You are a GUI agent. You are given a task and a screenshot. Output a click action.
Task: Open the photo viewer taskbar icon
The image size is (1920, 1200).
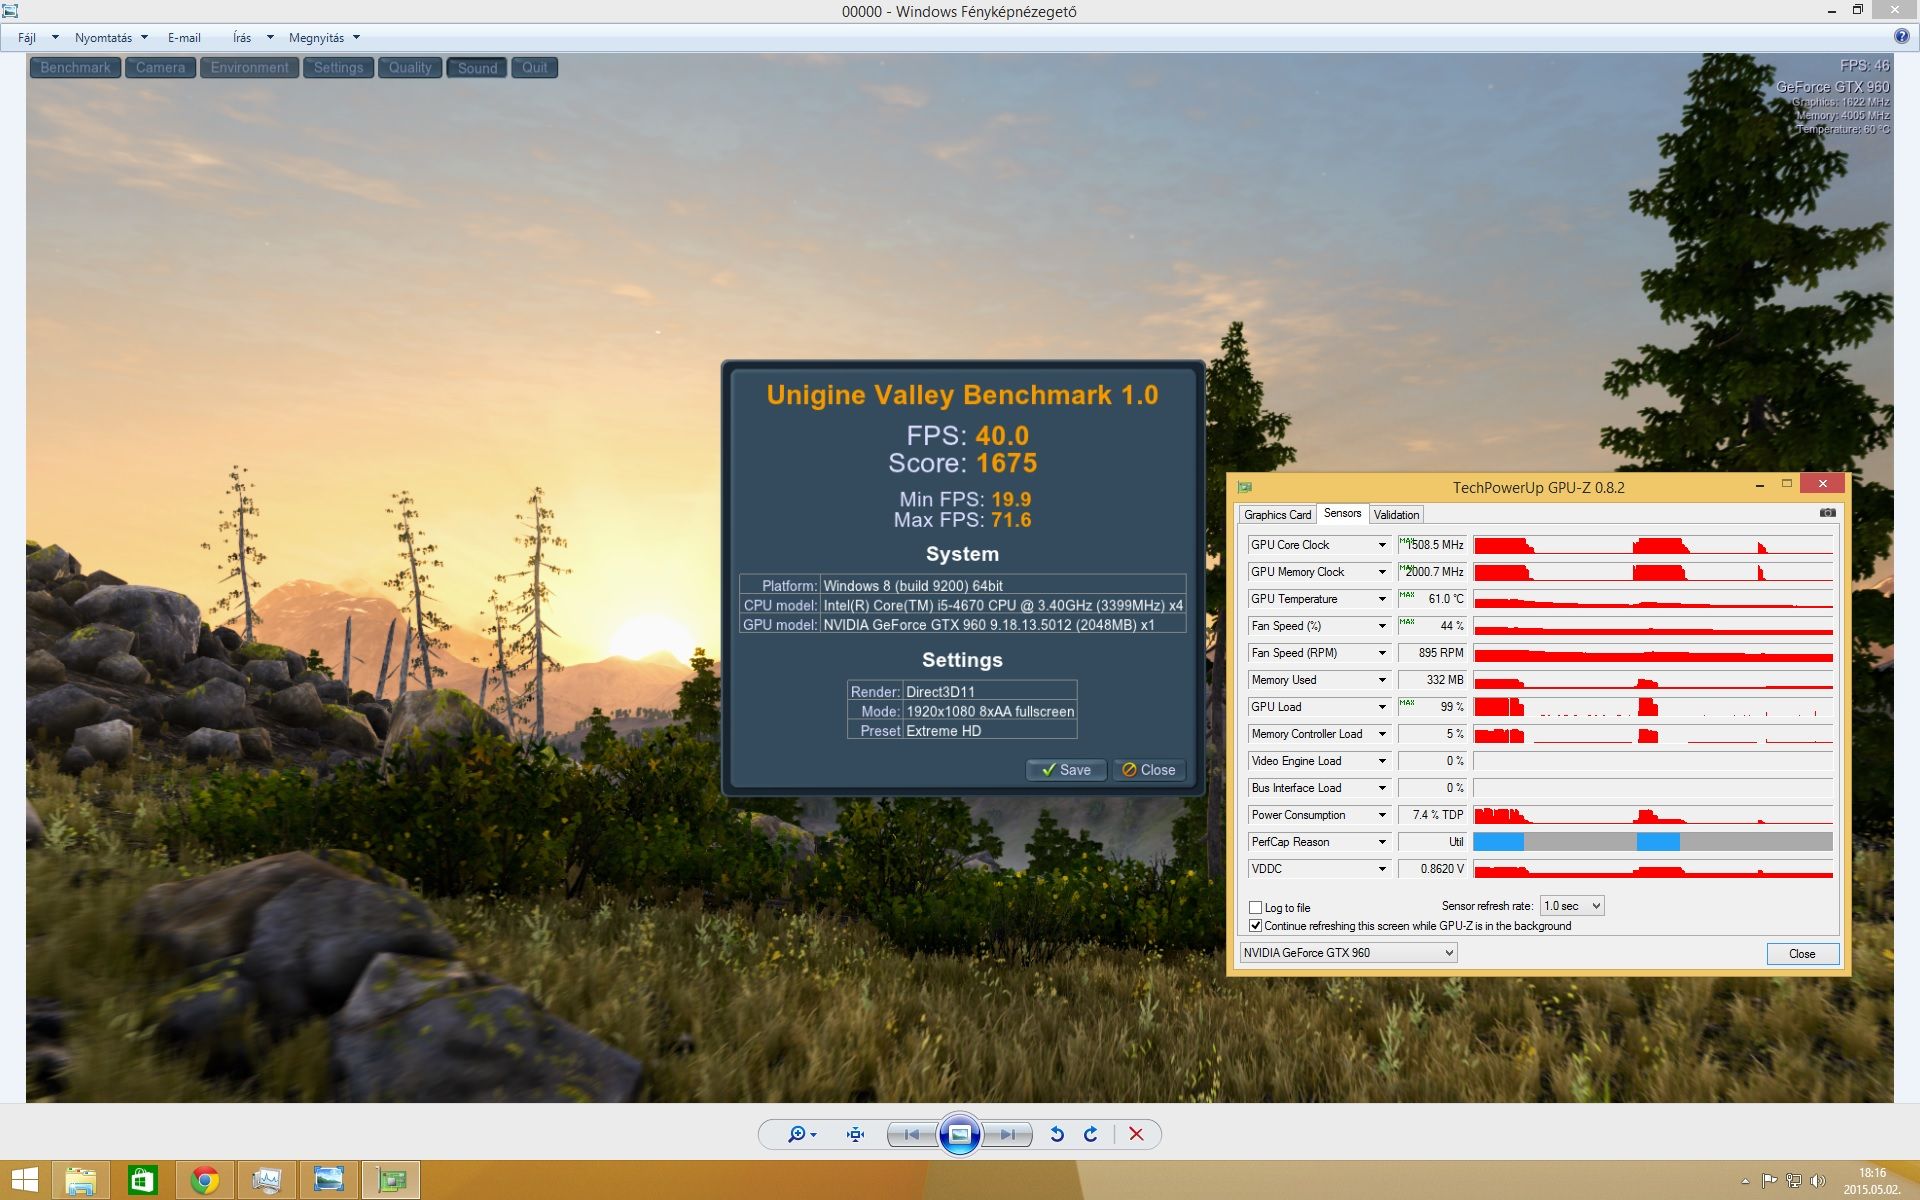tap(329, 1181)
